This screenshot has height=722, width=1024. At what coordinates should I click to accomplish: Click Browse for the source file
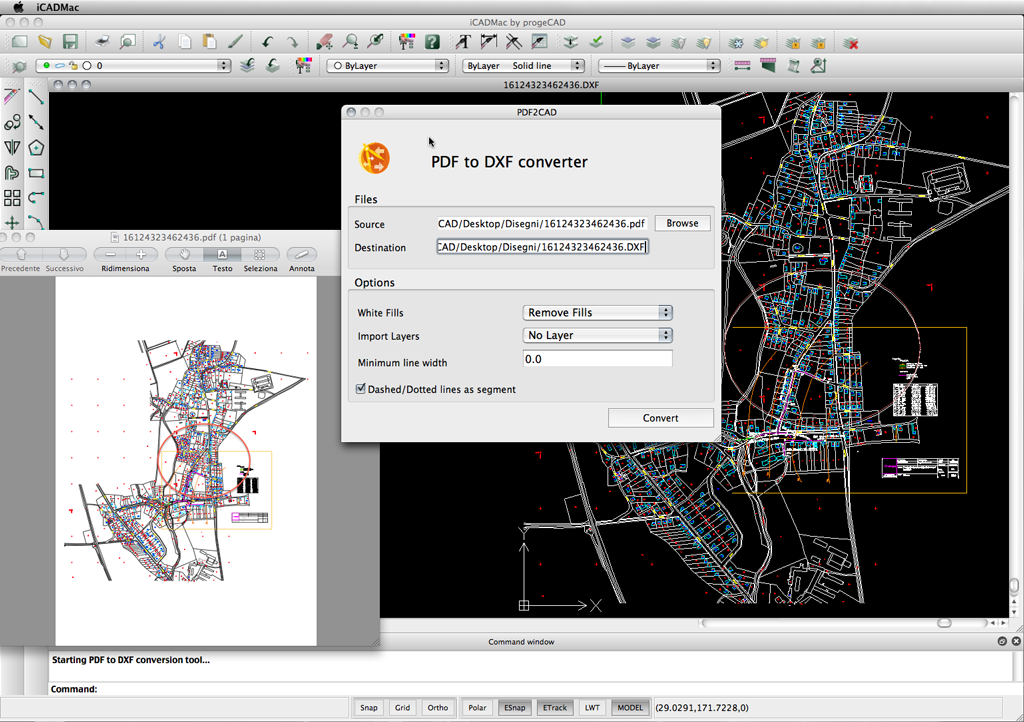tap(682, 223)
